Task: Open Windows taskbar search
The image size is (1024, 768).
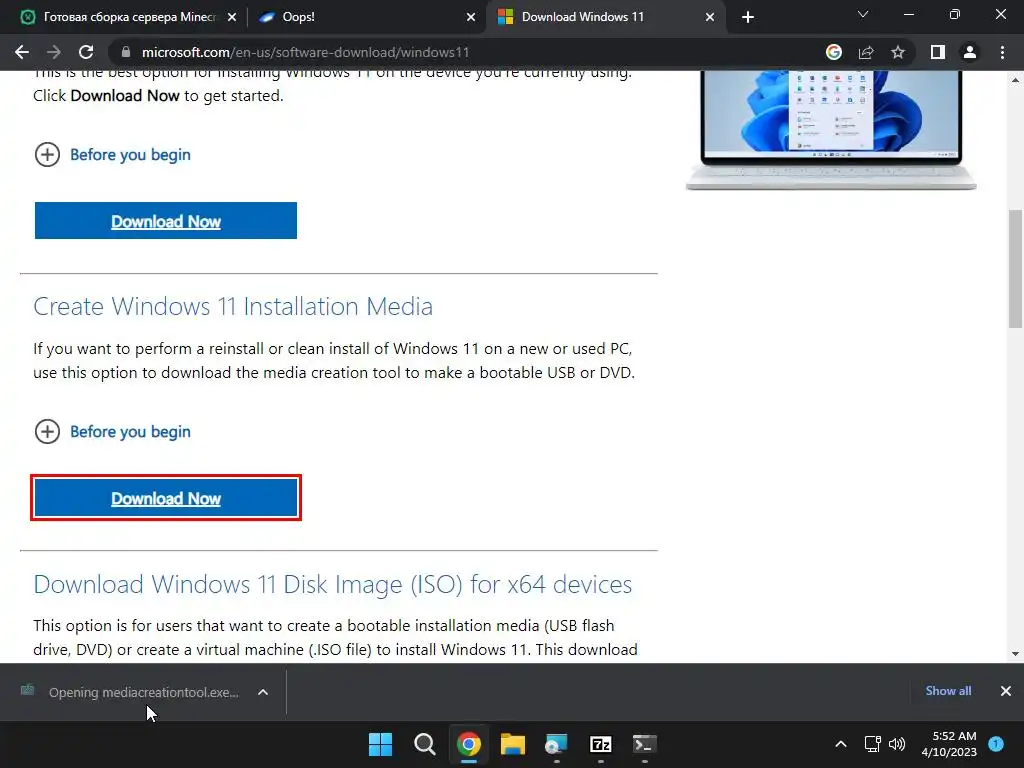Action: tap(424, 744)
